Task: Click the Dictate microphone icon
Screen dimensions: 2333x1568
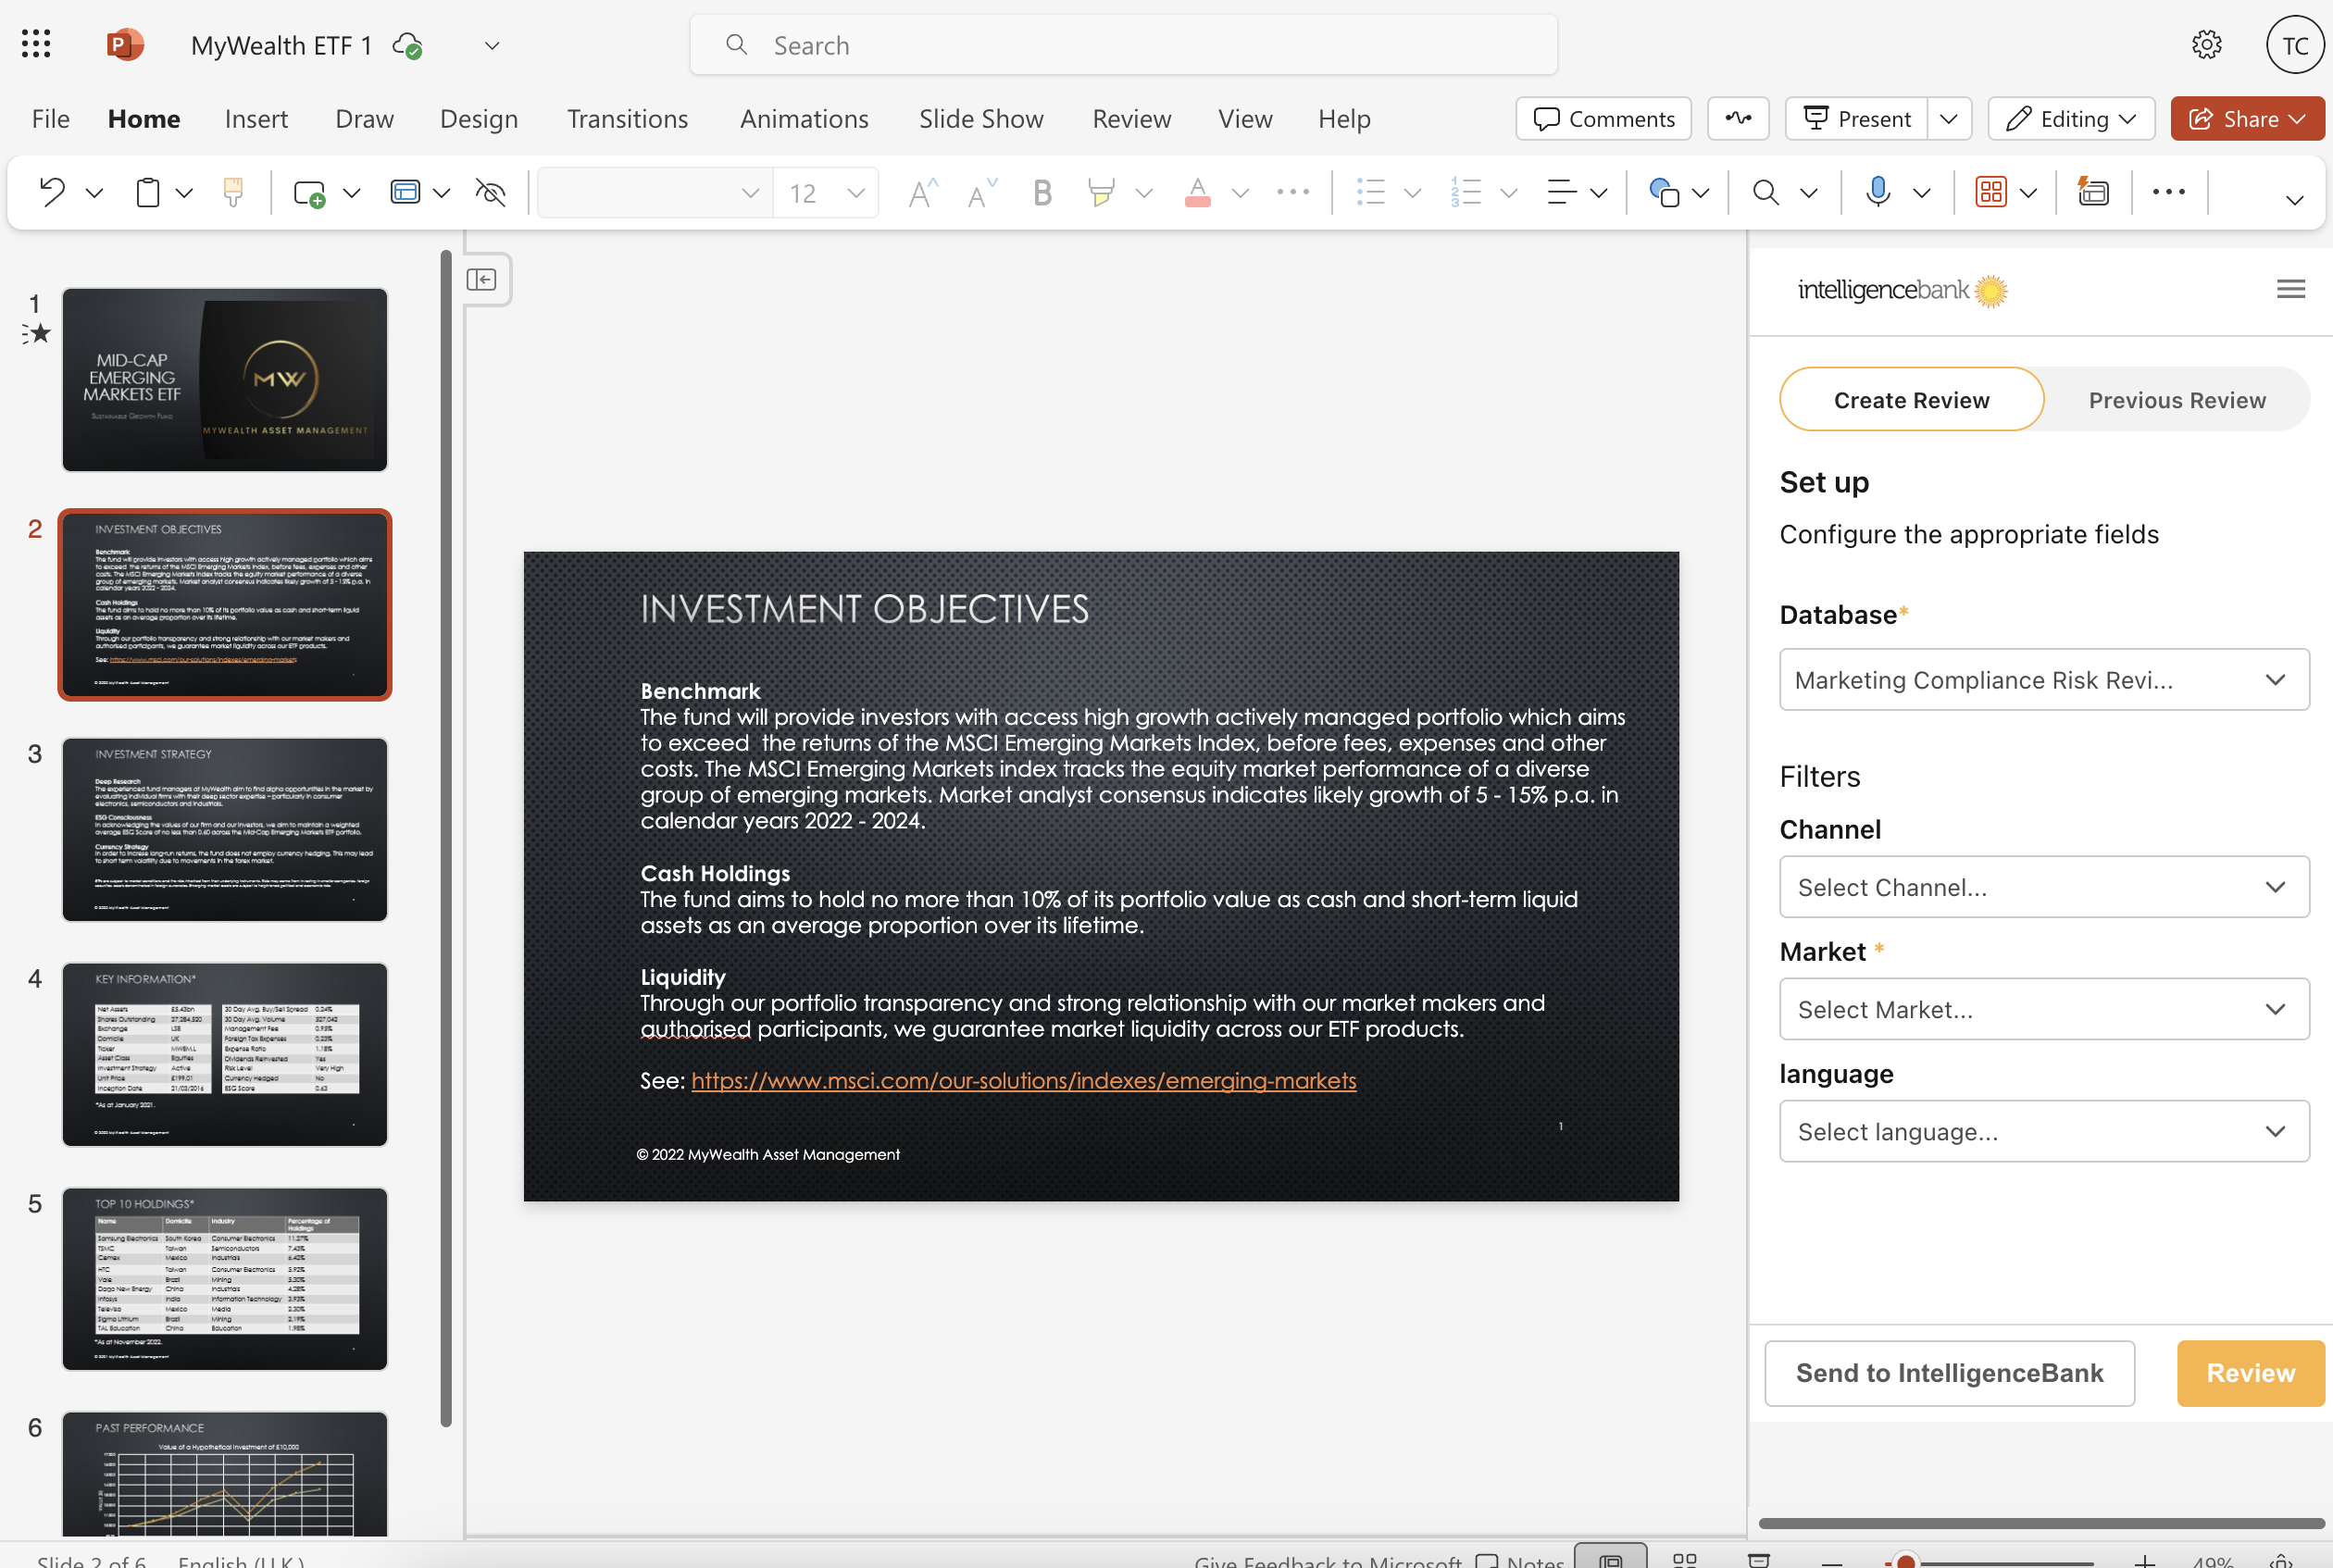Action: pos(1877,192)
